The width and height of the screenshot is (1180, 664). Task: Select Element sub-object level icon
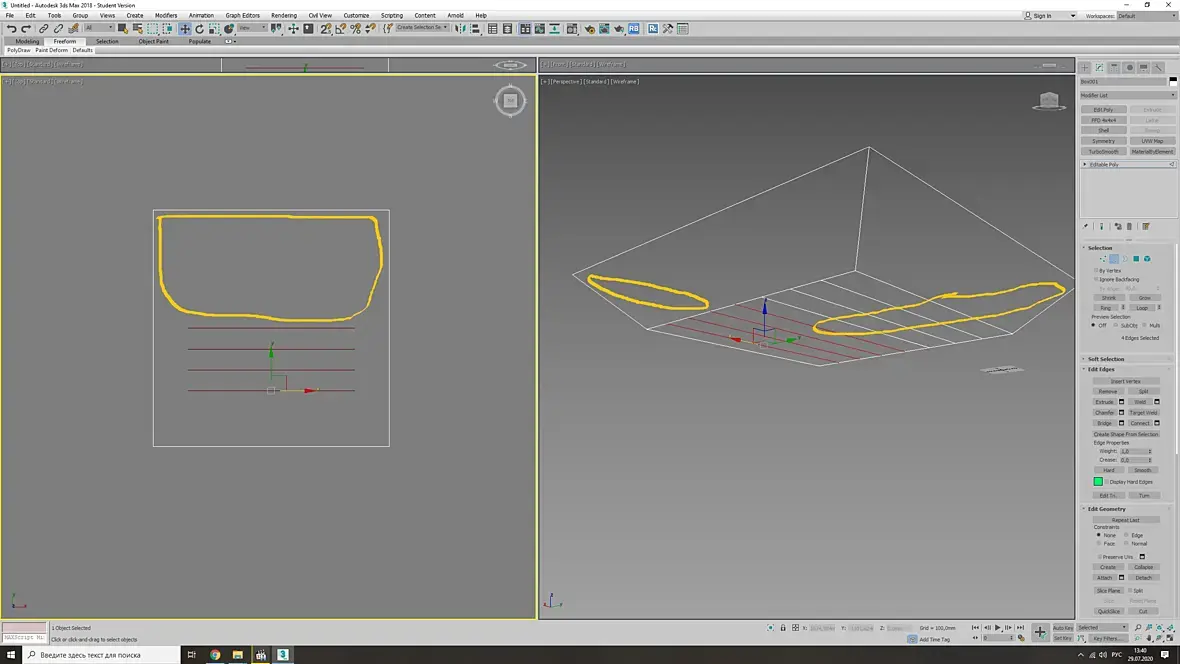coord(1148,258)
